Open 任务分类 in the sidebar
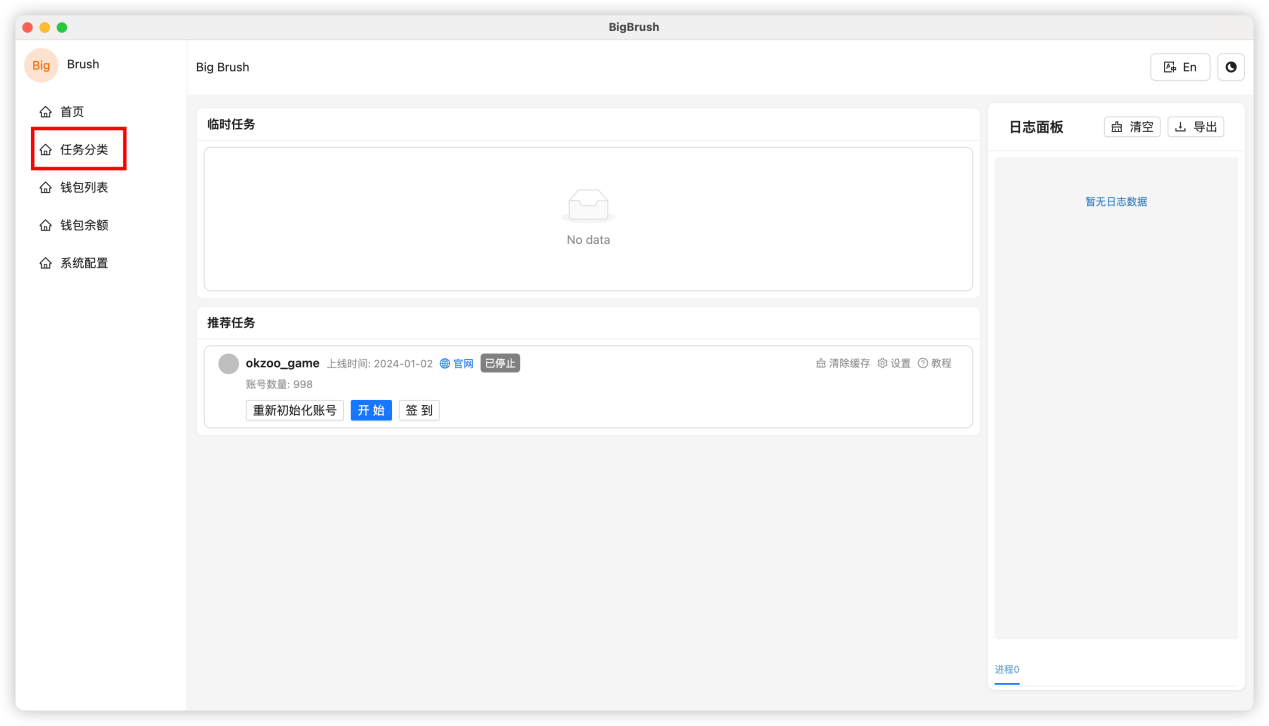Image resolution: width=1269 pixels, height=726 pixels. (x=83, y=150)
